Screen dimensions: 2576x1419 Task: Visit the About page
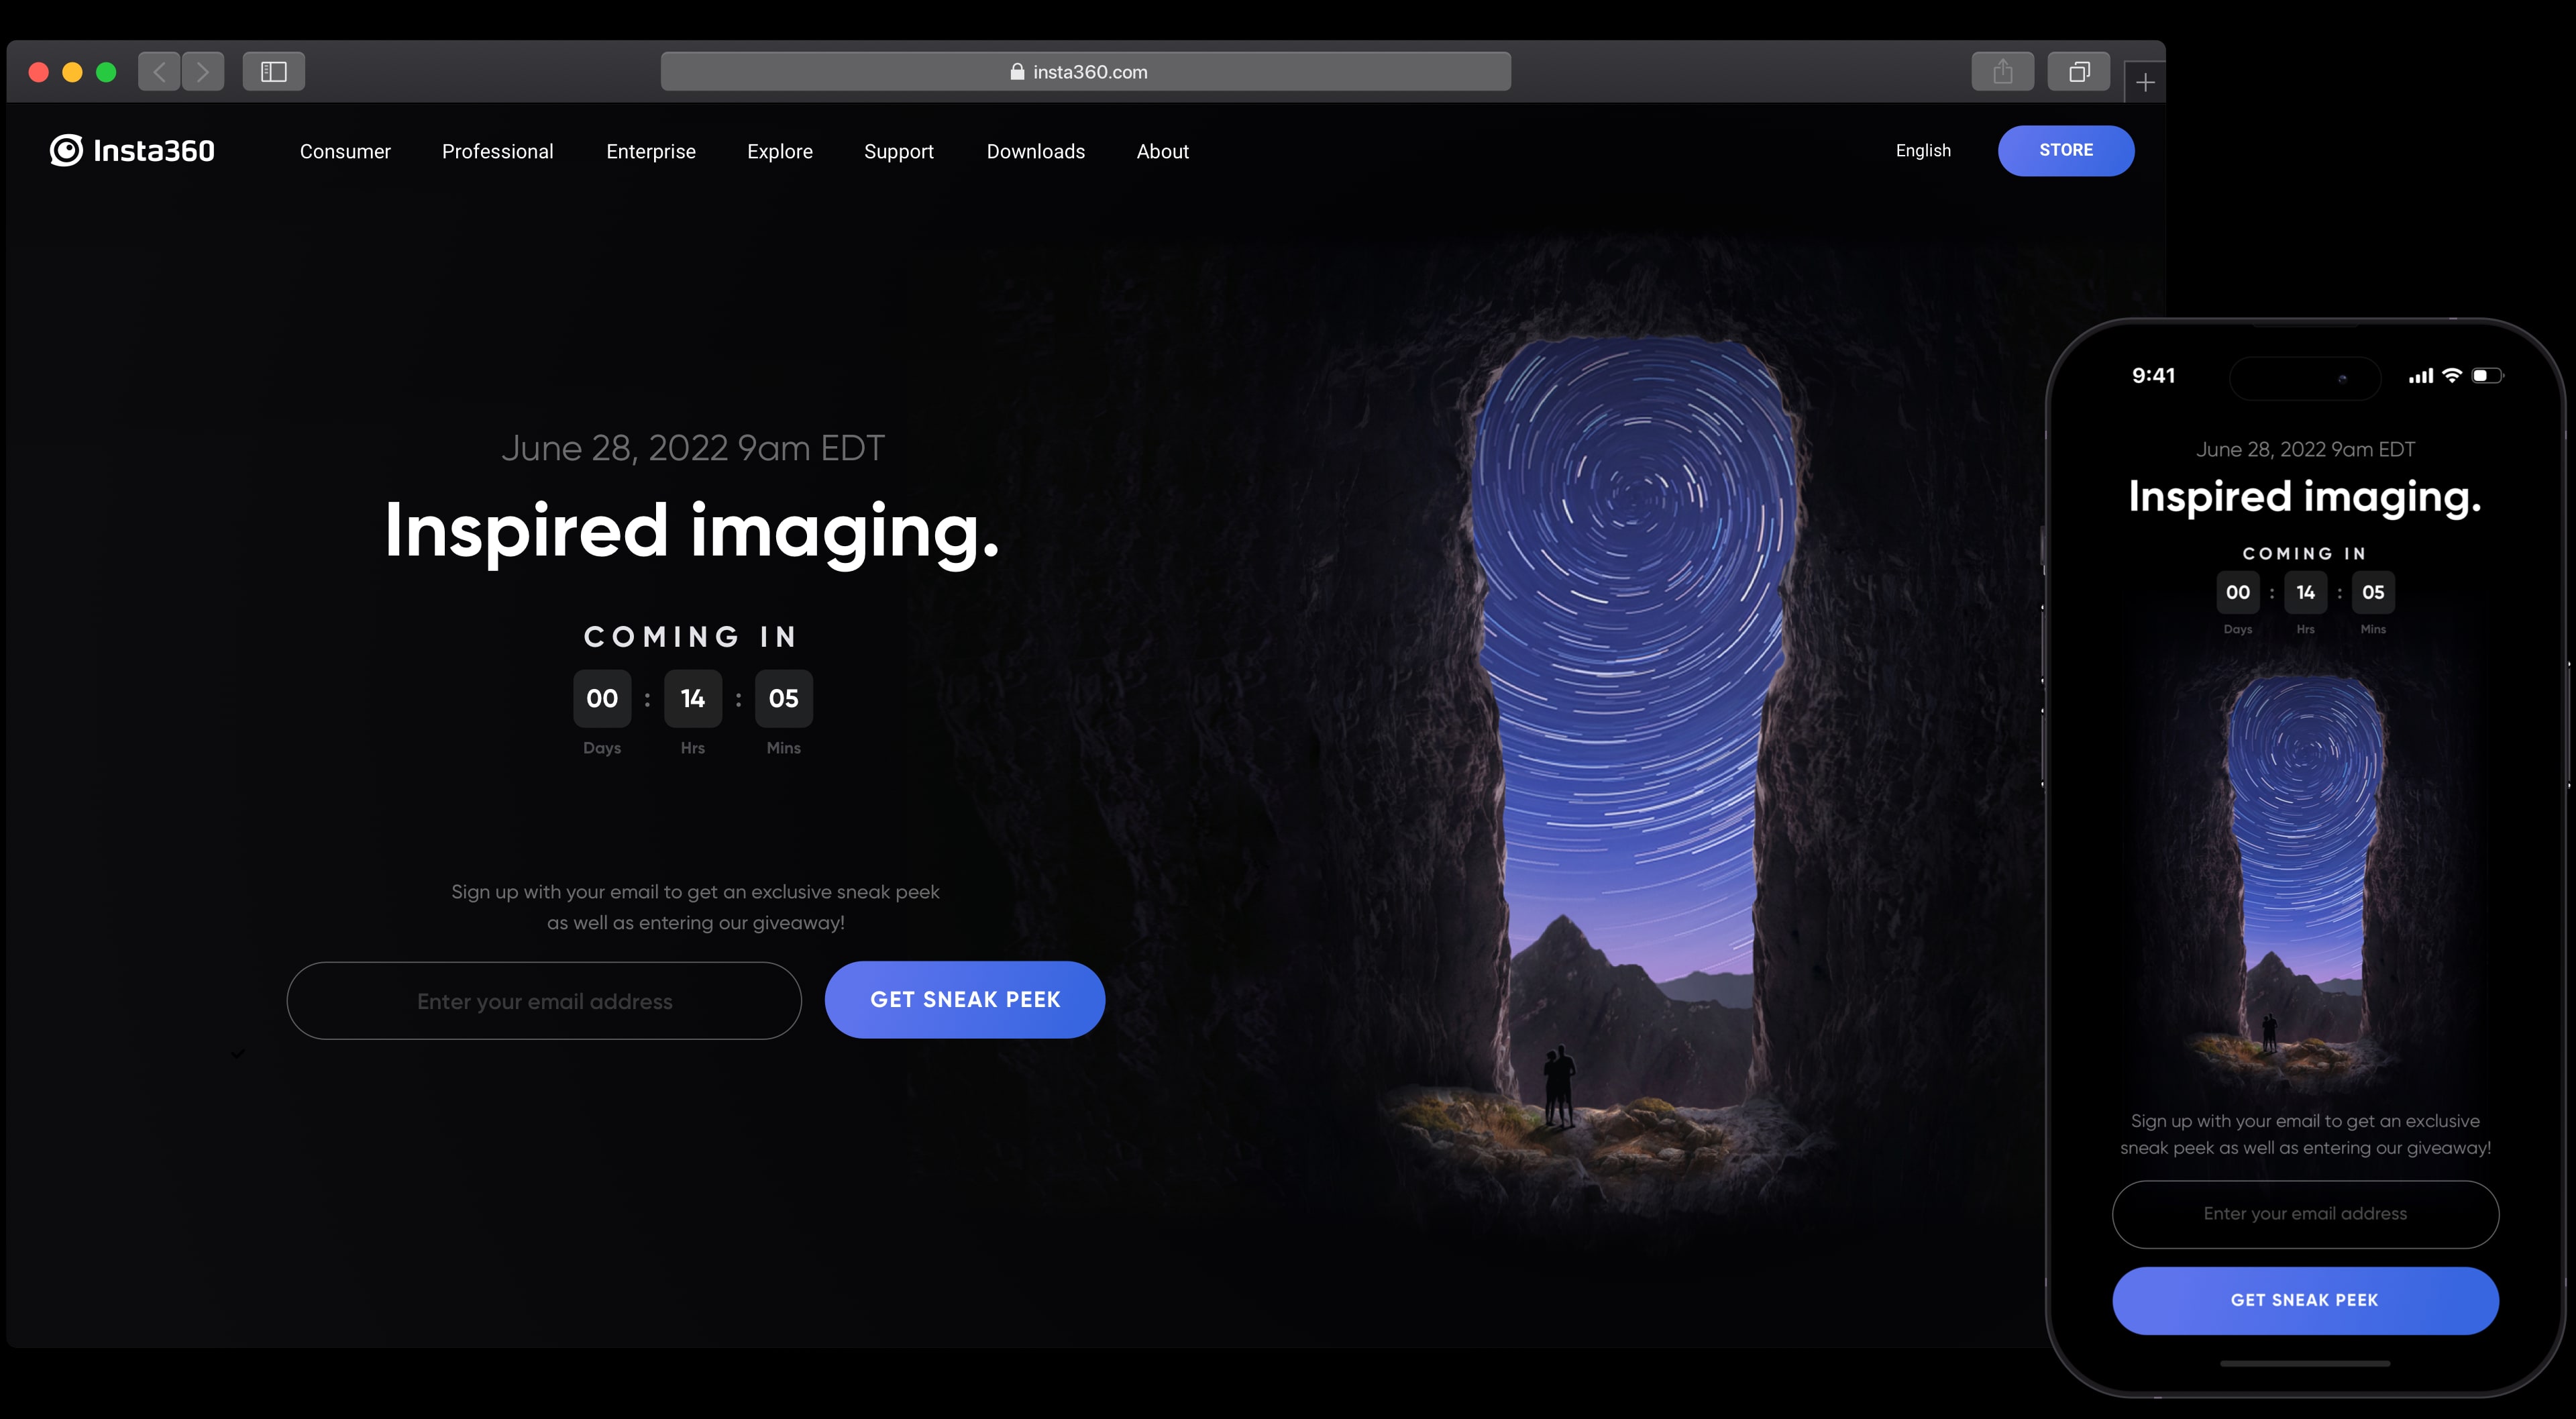point(1163,151)
